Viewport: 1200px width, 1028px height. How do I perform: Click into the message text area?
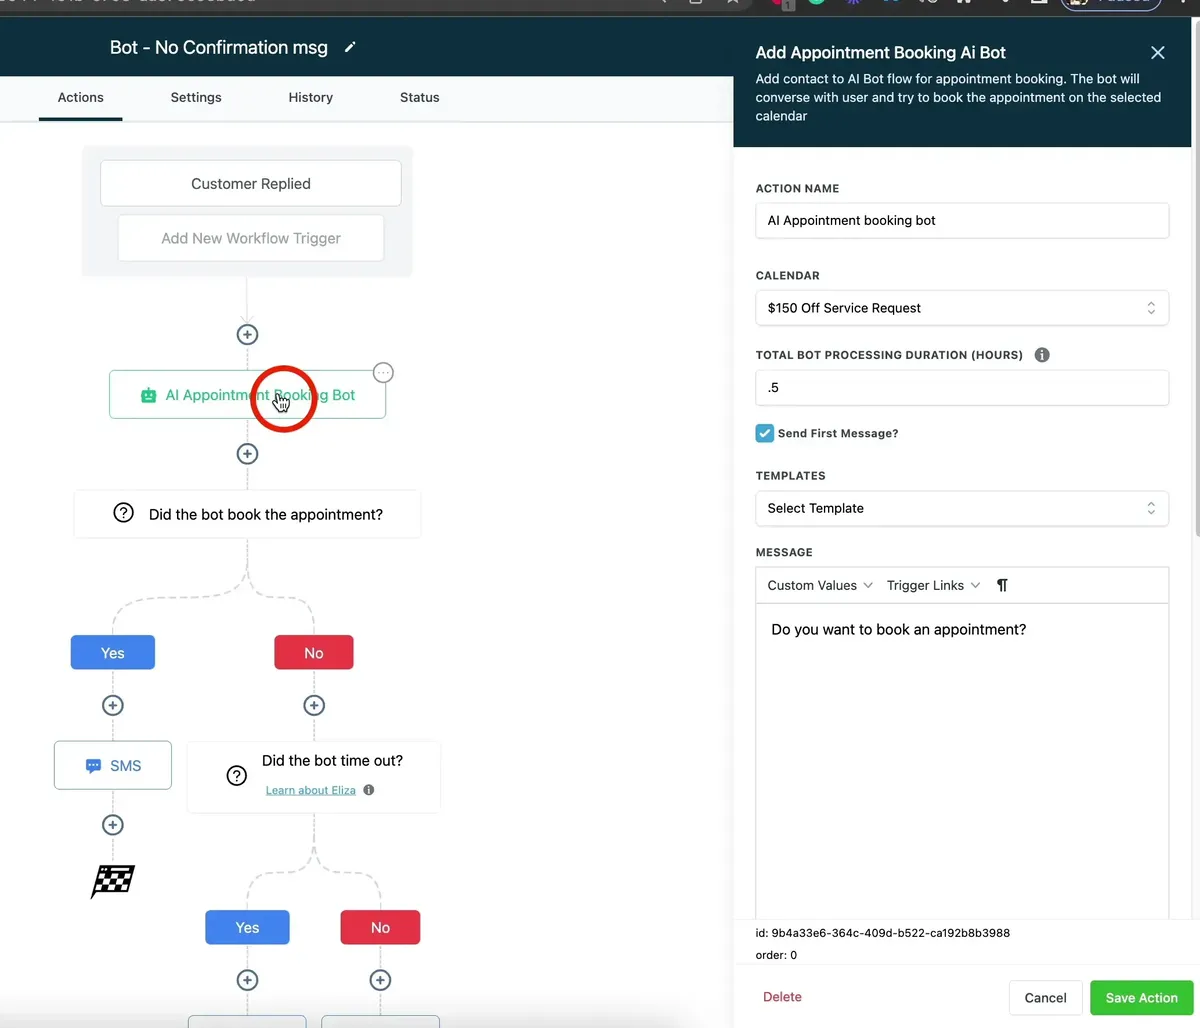(962, 760)
